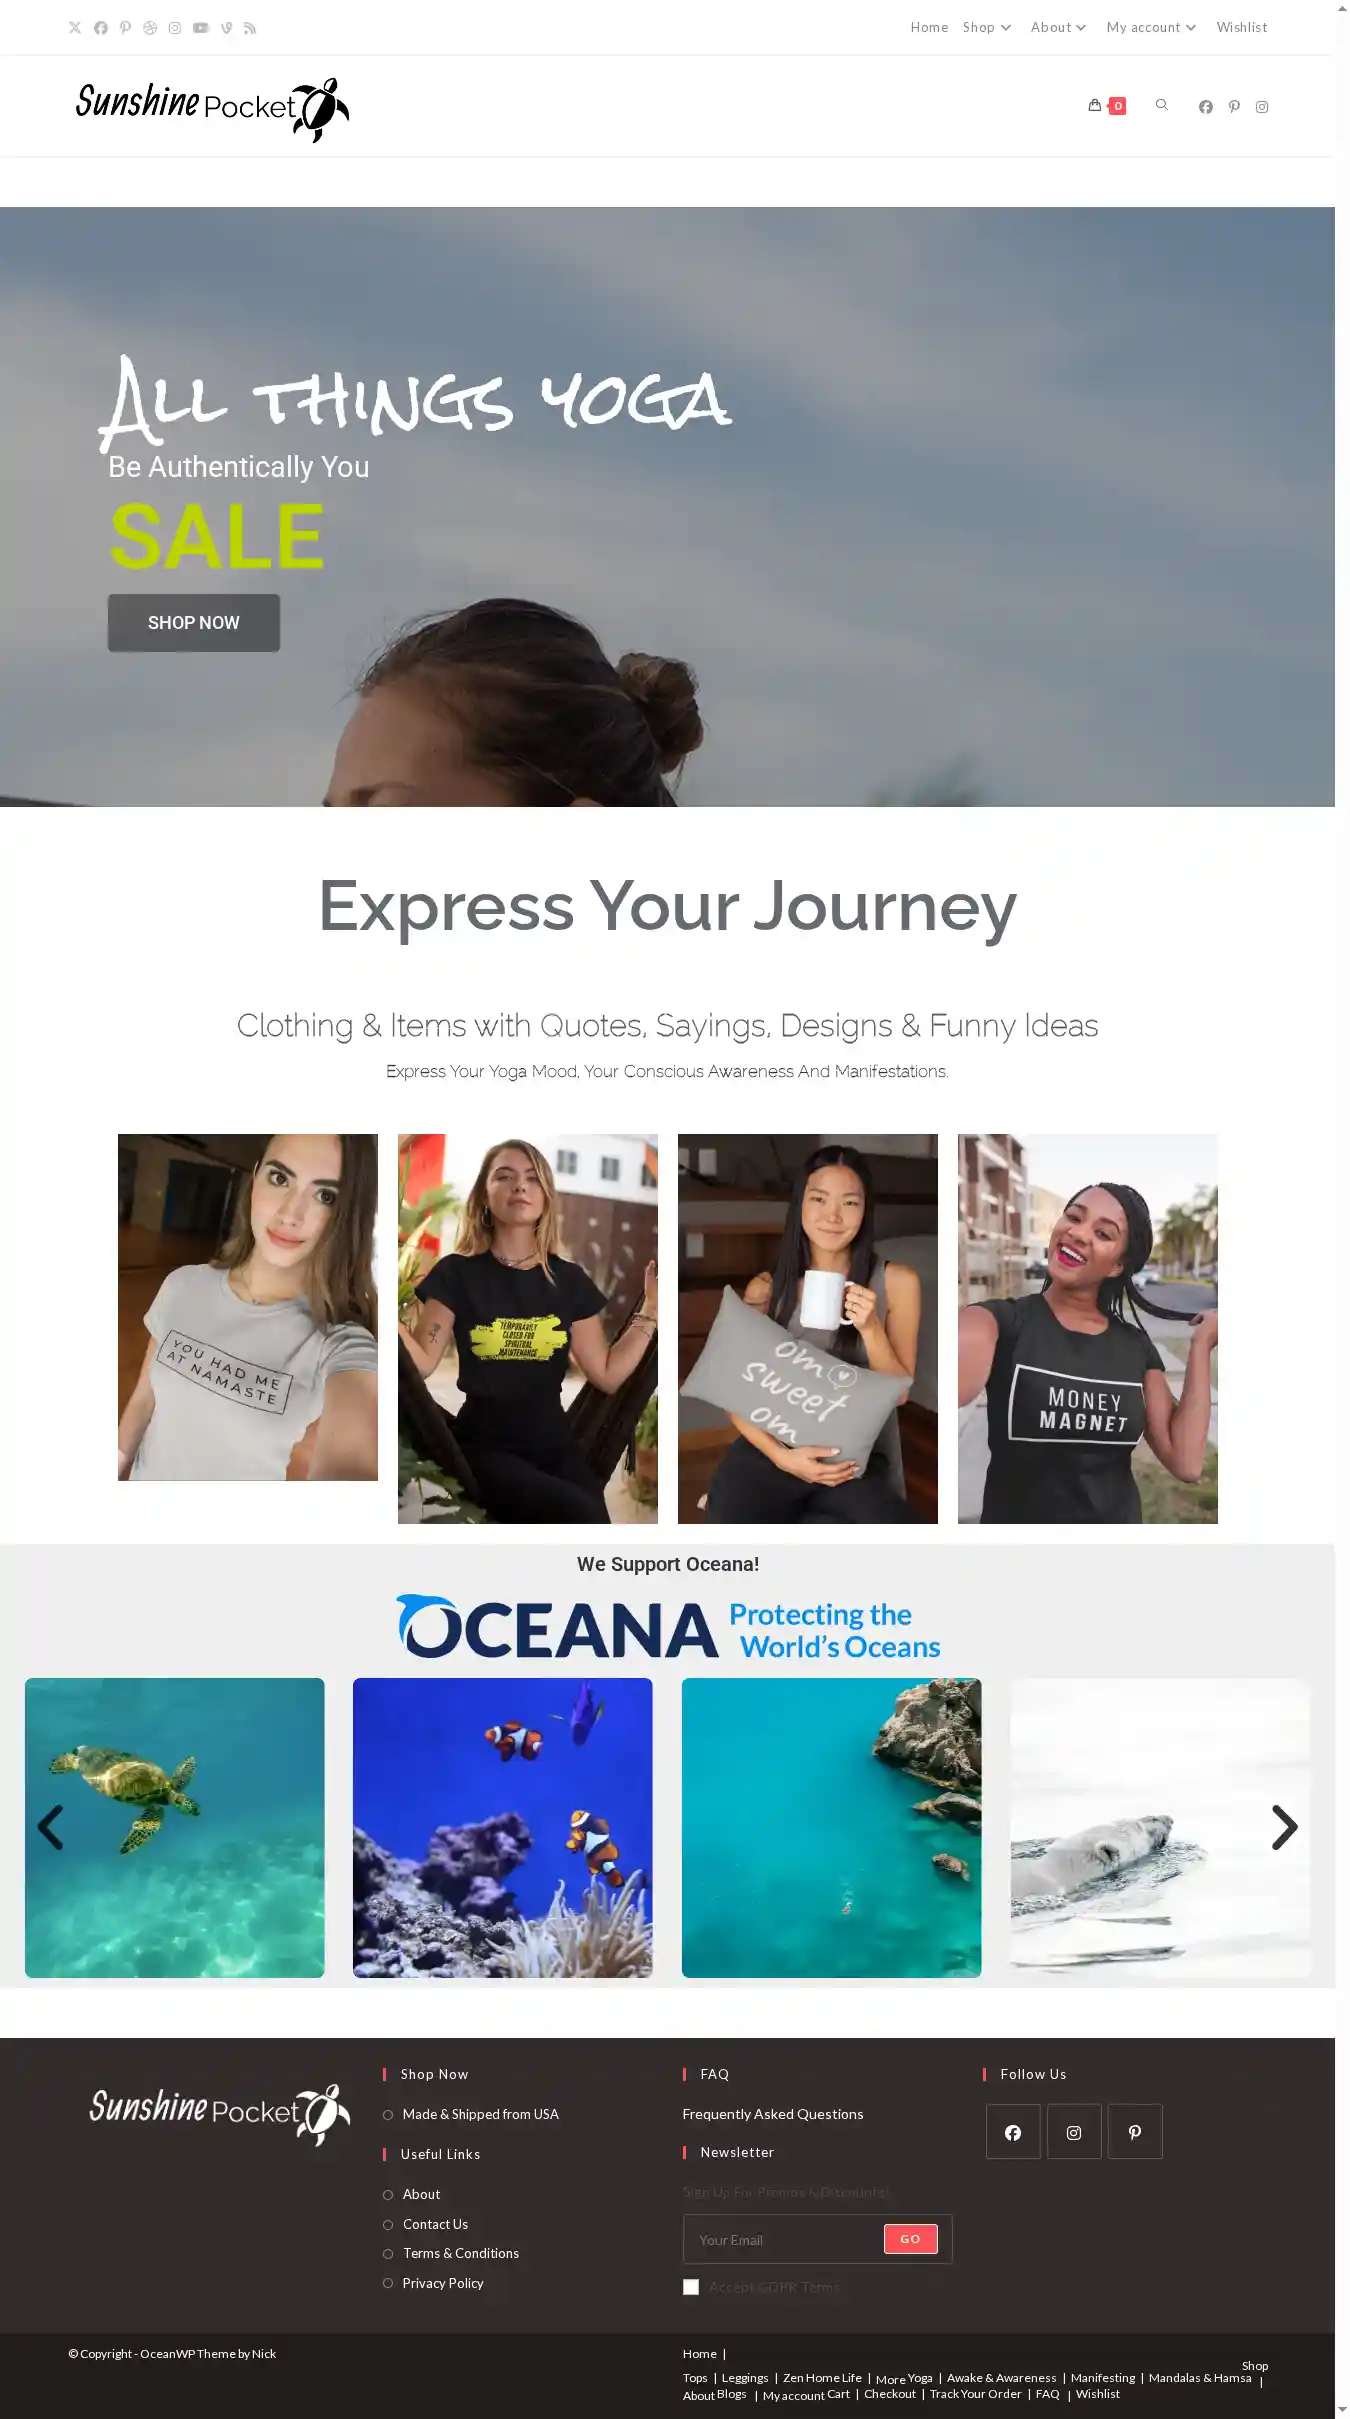Advance the Oceana carousel with next arrow
The image size is (1350, 2419).
(1284, 1828)
